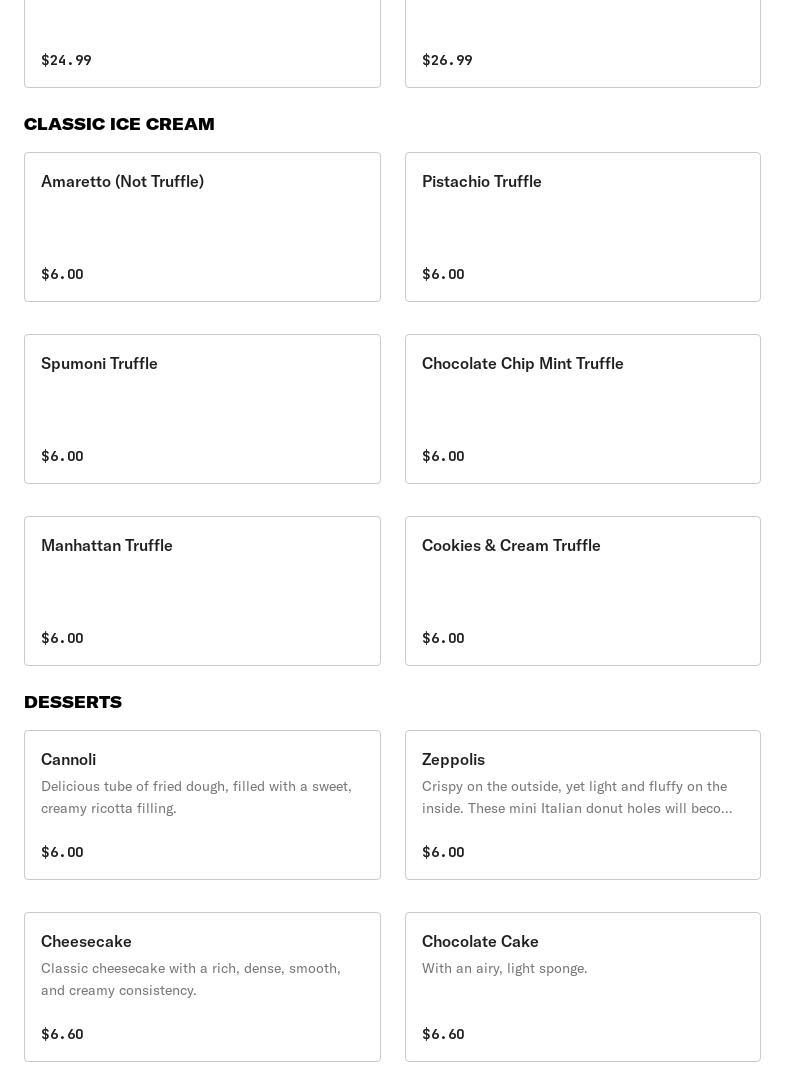Viewport: 785px width, 1088px height.
Task: Click the Desserts section heading
Action: point(73,702)
